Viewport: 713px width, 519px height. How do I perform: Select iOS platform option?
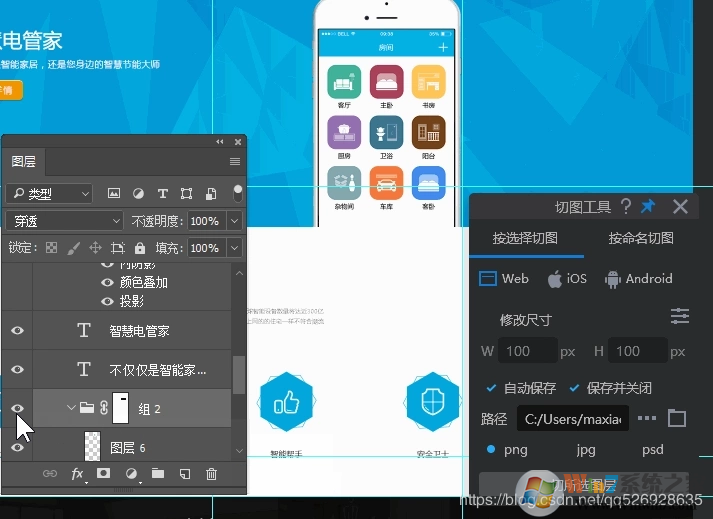pyautogui.click(x=567, y=278)
